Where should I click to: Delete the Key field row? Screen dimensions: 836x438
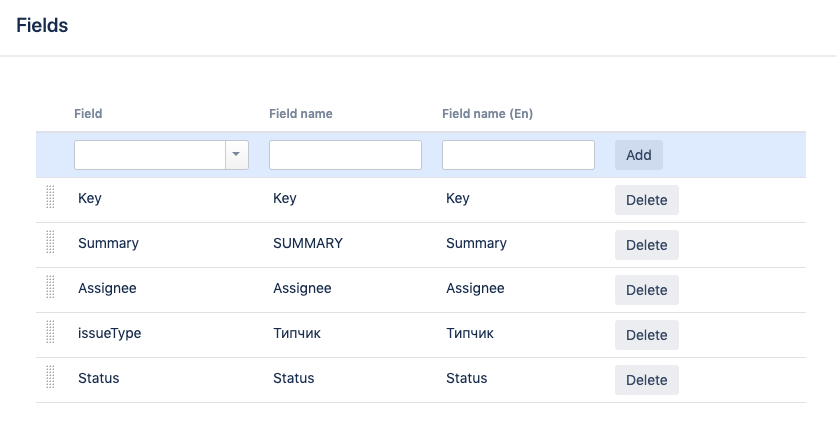click(646, 200)
